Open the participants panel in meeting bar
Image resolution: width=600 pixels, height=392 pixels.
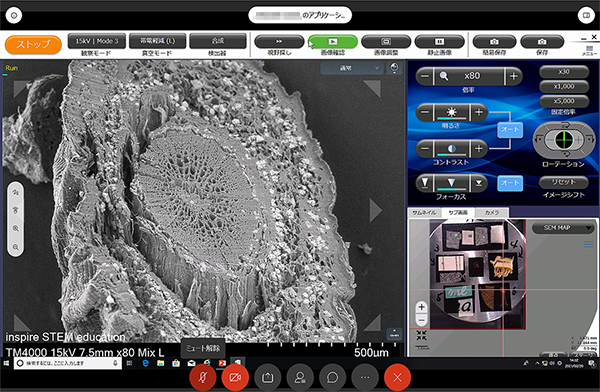(300, 377)
